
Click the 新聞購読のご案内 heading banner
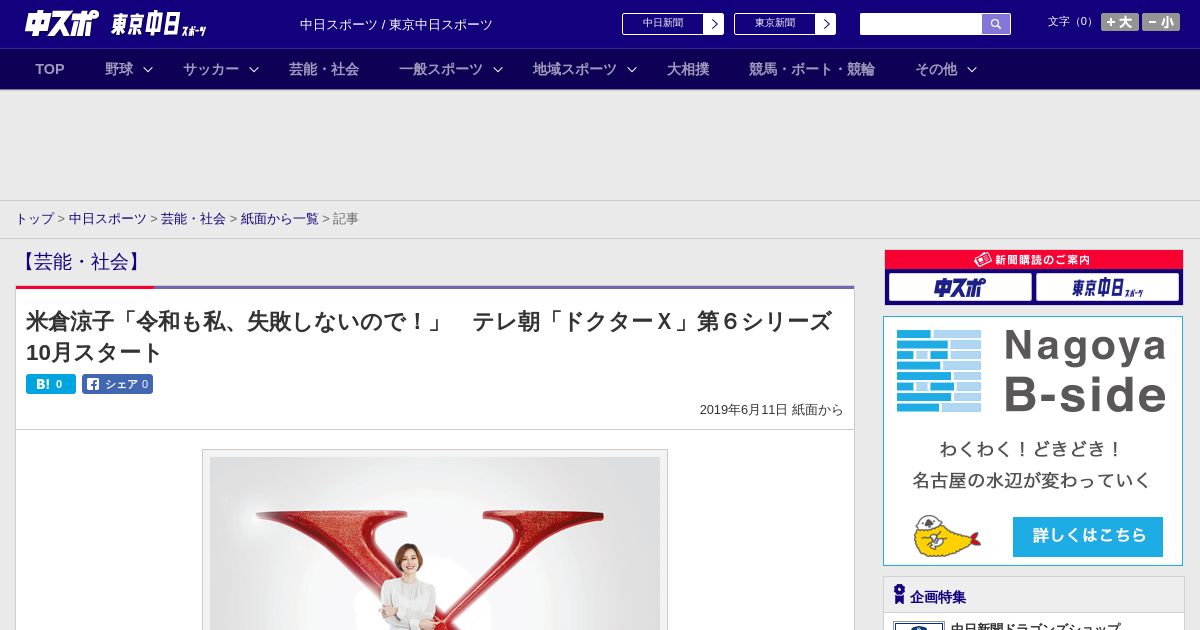click(x=1034, y=260)
